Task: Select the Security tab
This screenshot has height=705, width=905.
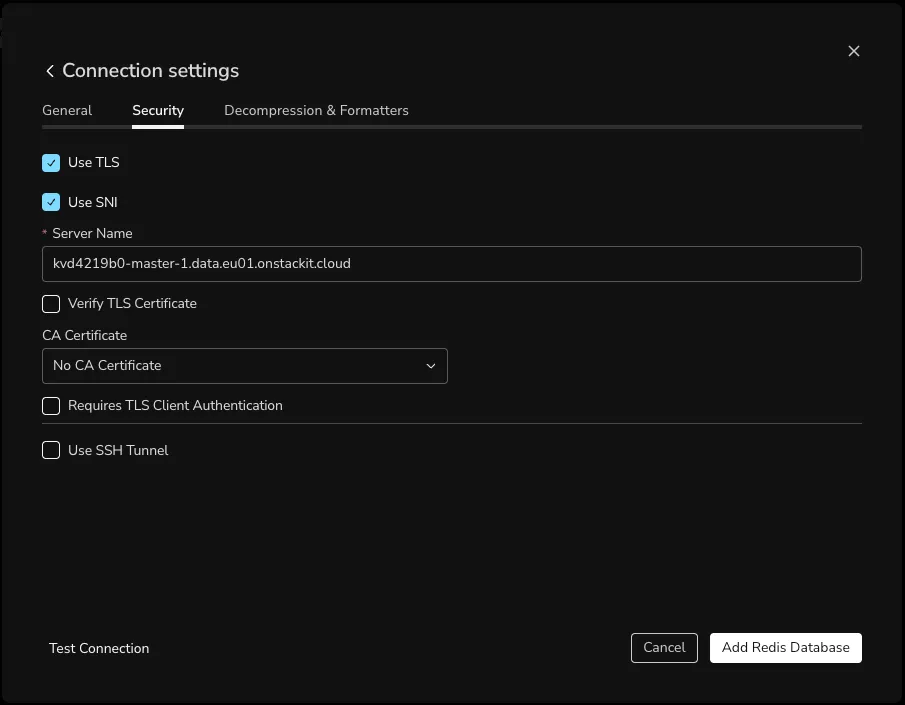Action: click(158, 110)
